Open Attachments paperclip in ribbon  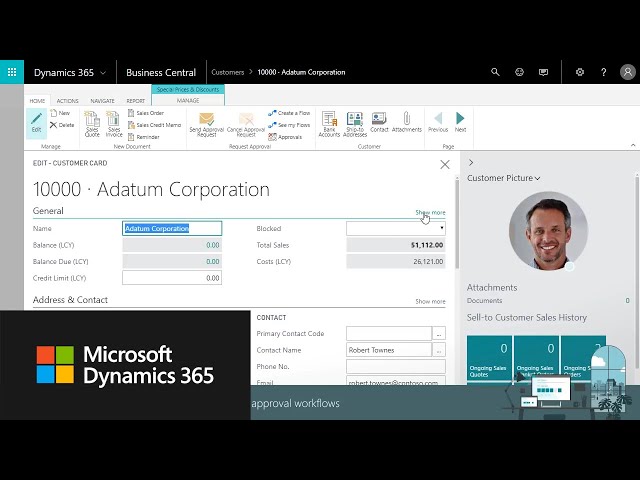coord(406,122)
